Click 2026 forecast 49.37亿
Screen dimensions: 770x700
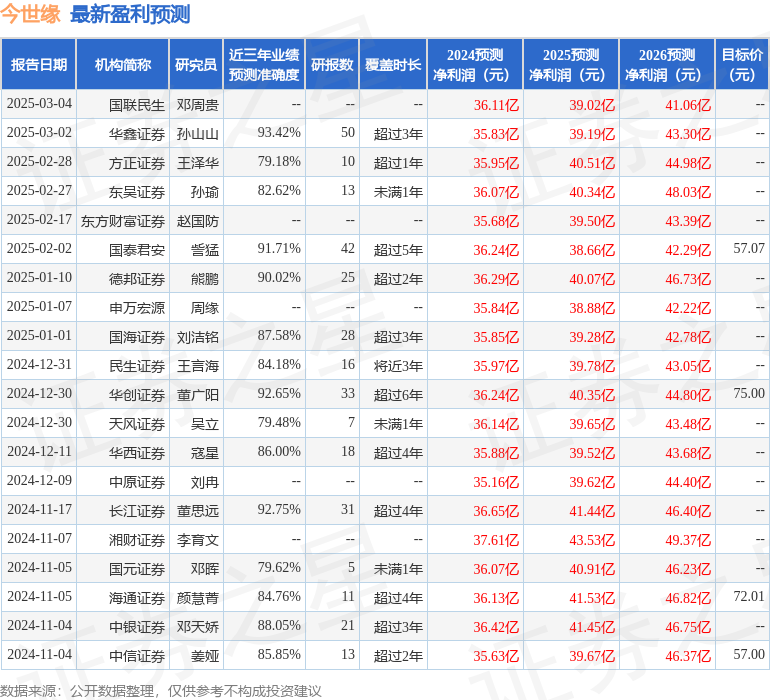click(688, 540)
